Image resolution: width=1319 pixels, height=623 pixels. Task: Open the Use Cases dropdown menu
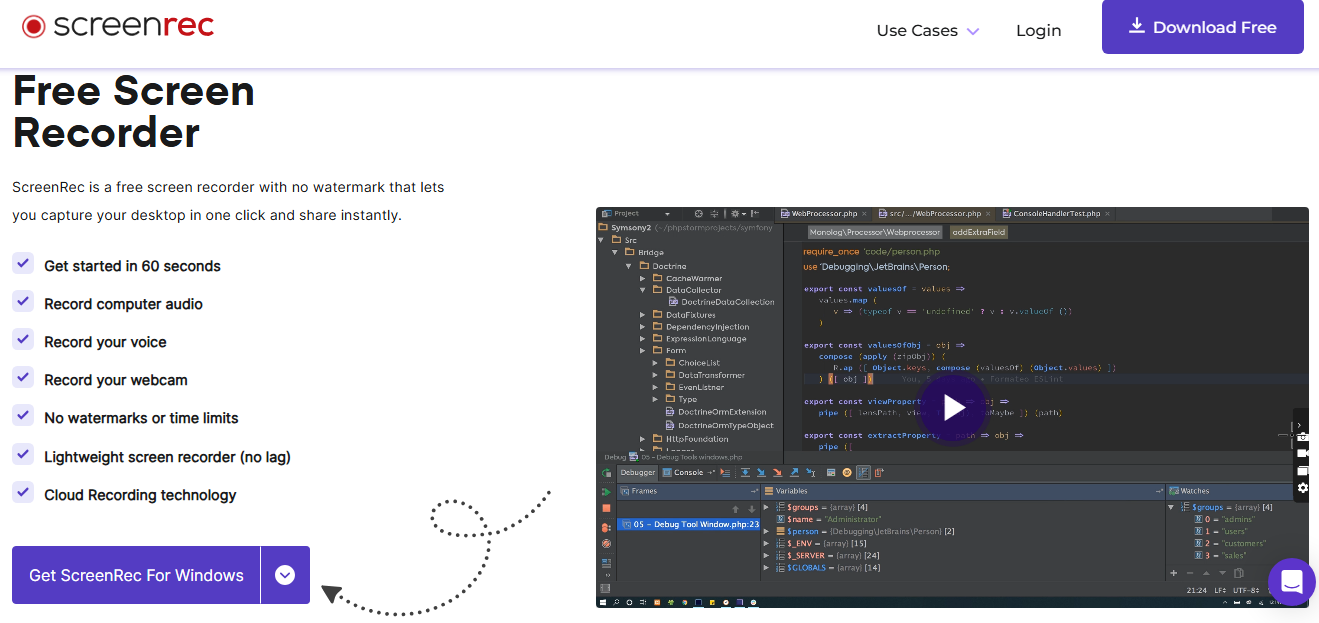coord(928,30)
